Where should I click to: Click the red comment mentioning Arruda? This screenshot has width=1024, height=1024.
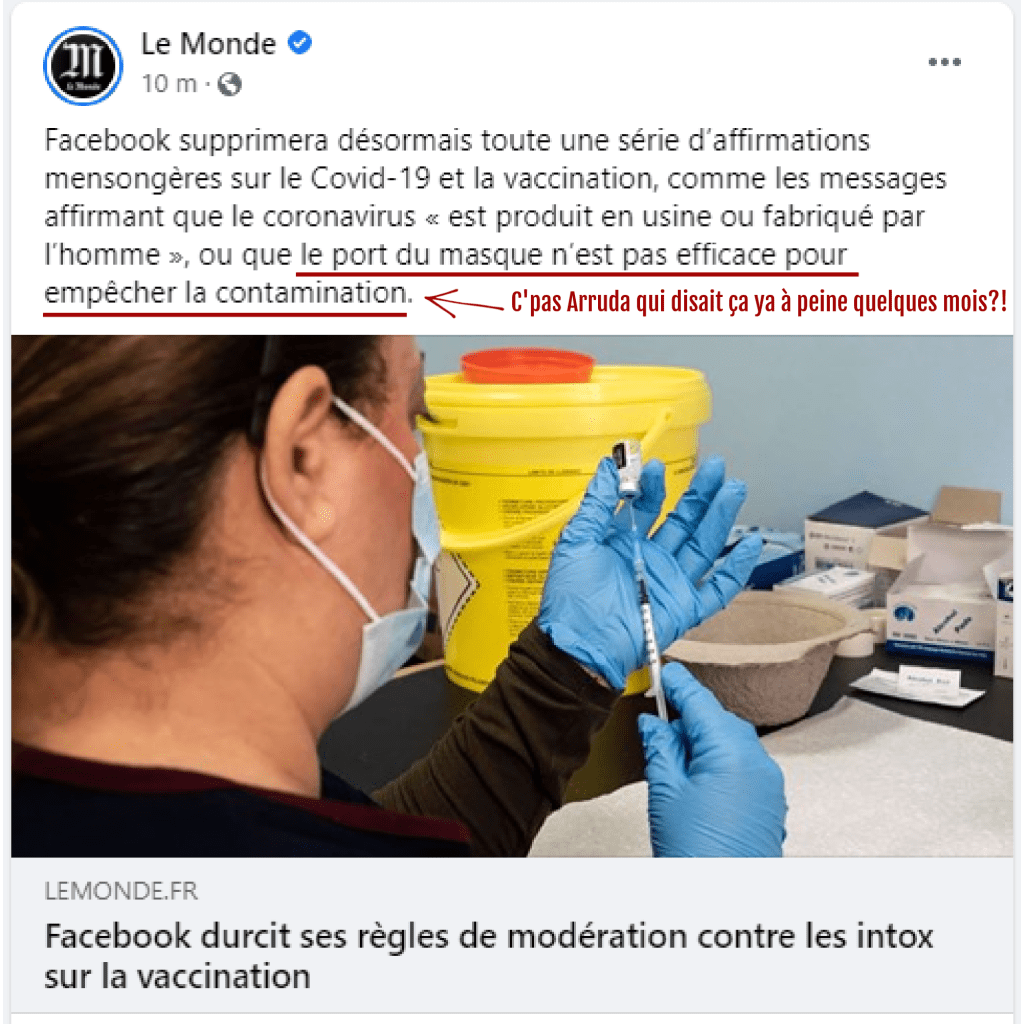759,302
